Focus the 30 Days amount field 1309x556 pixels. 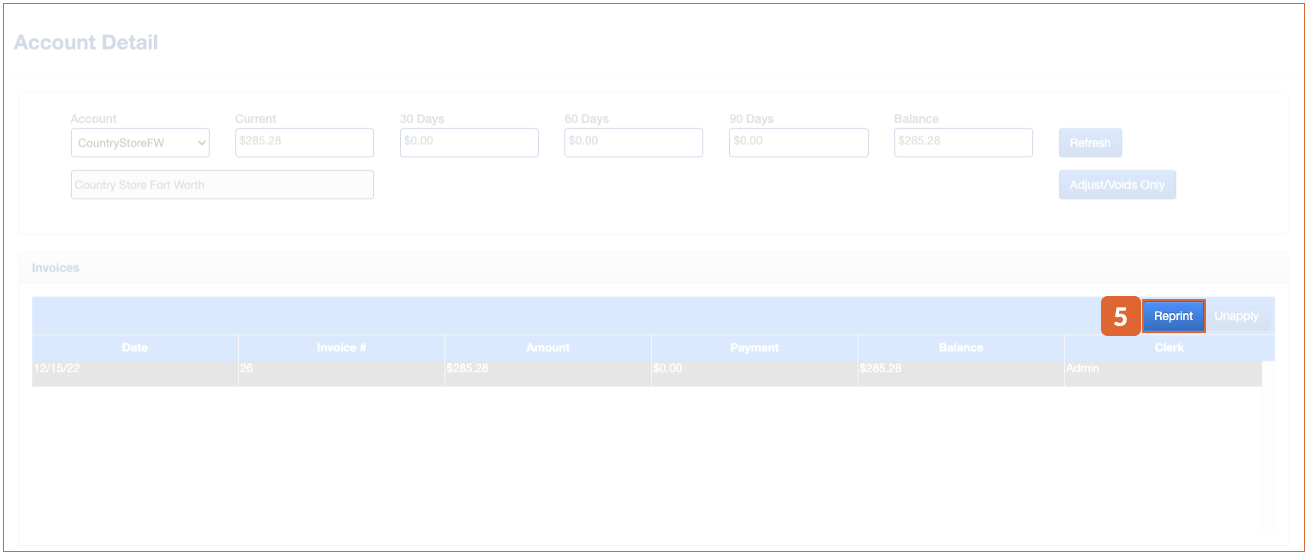pos(469,142)
